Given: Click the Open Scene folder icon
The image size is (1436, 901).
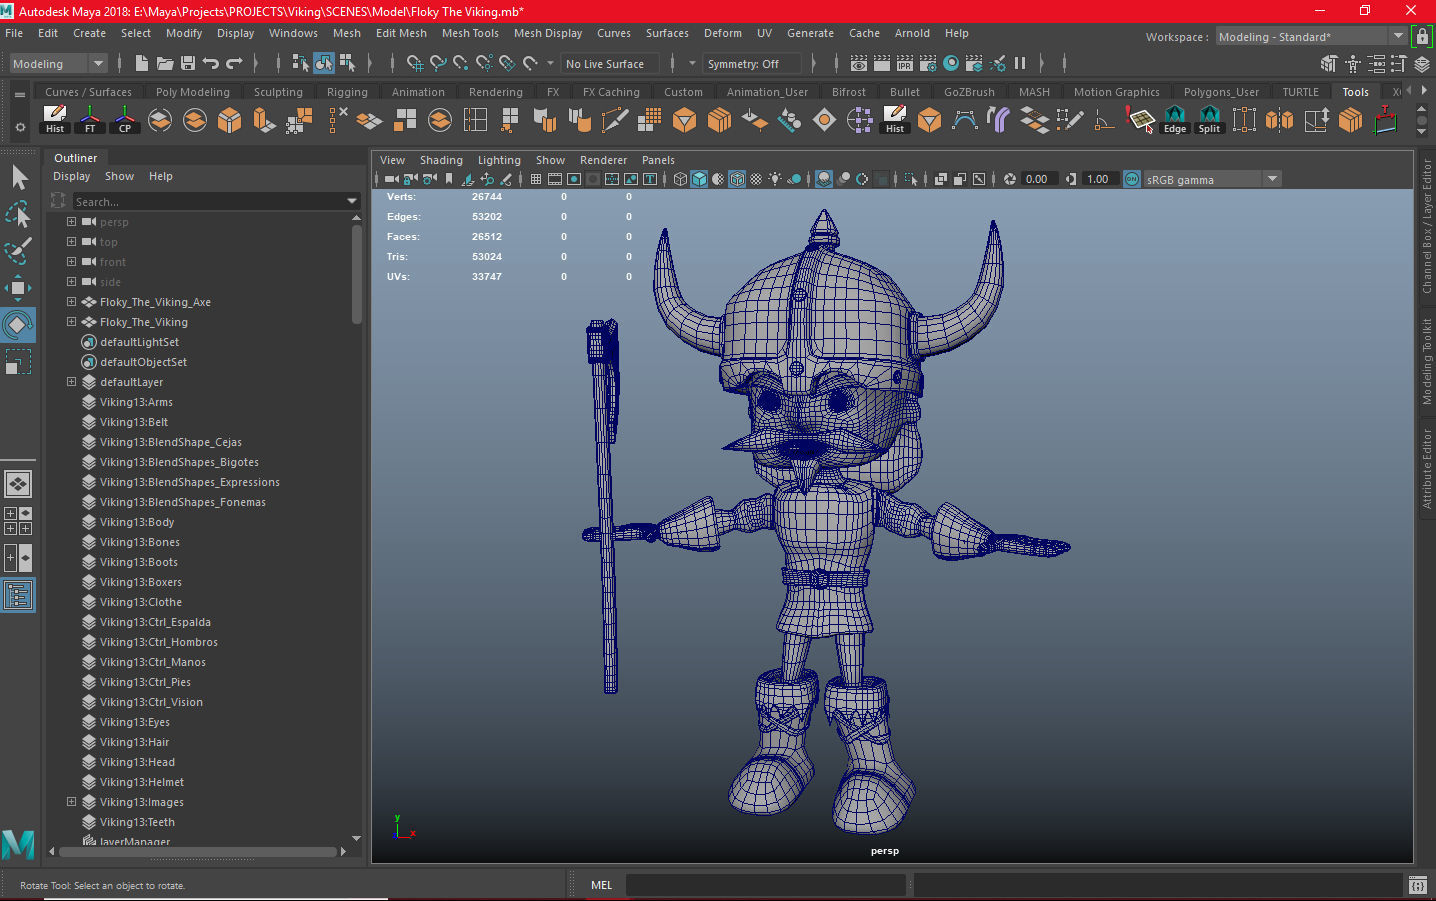Looking at the screenshot, I should tap(164, 63).
